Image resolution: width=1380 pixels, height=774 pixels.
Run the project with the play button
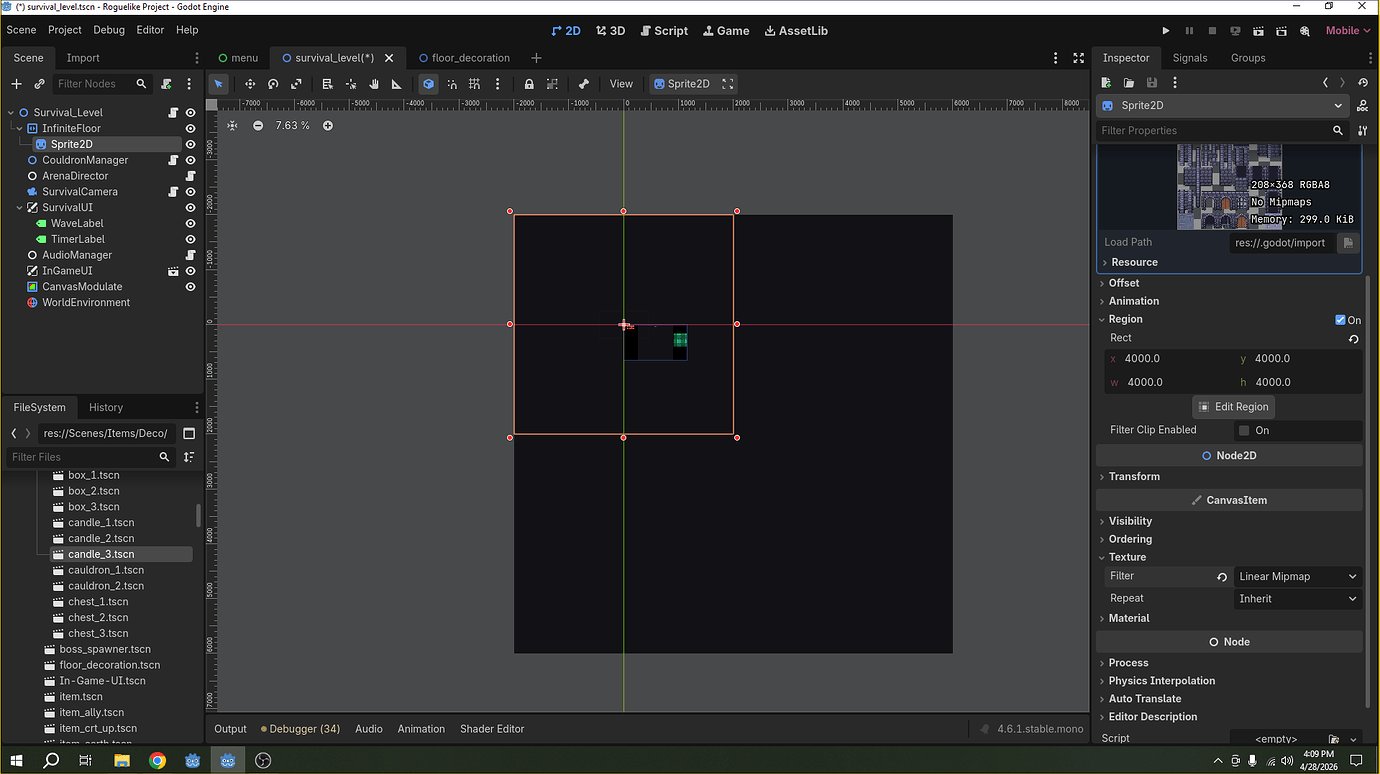1166,31
